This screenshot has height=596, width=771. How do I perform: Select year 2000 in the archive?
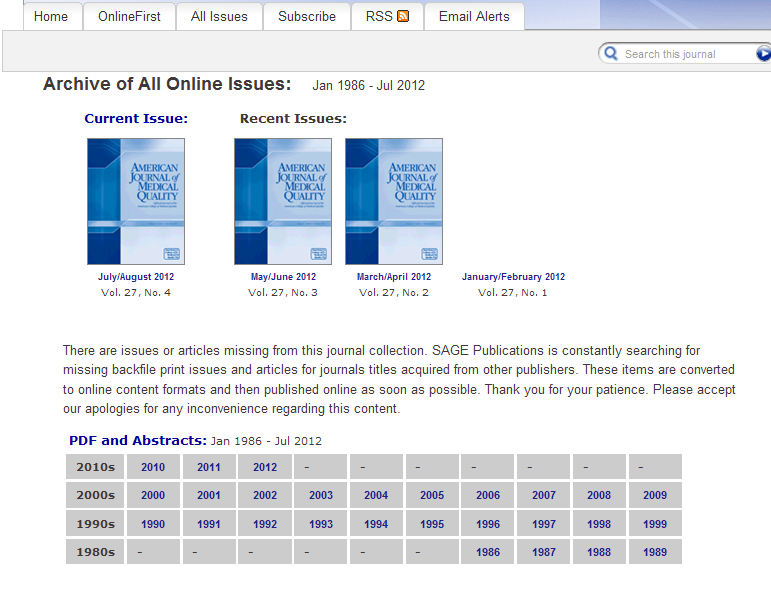pos(153,495)
